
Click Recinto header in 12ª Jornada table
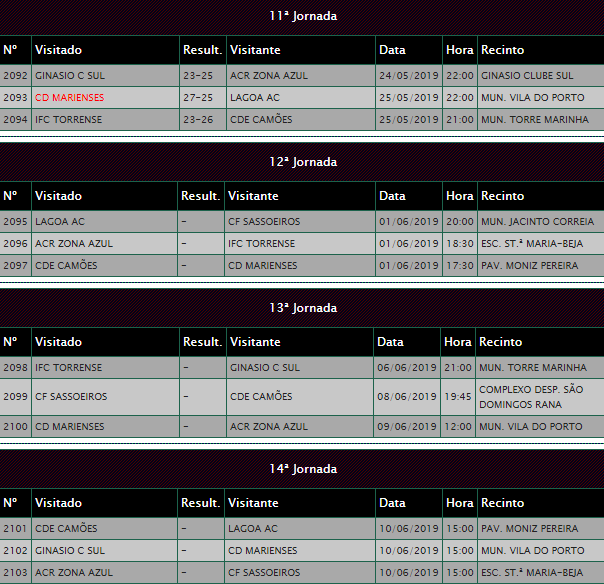pyautogui.click(x=503, y=196)
